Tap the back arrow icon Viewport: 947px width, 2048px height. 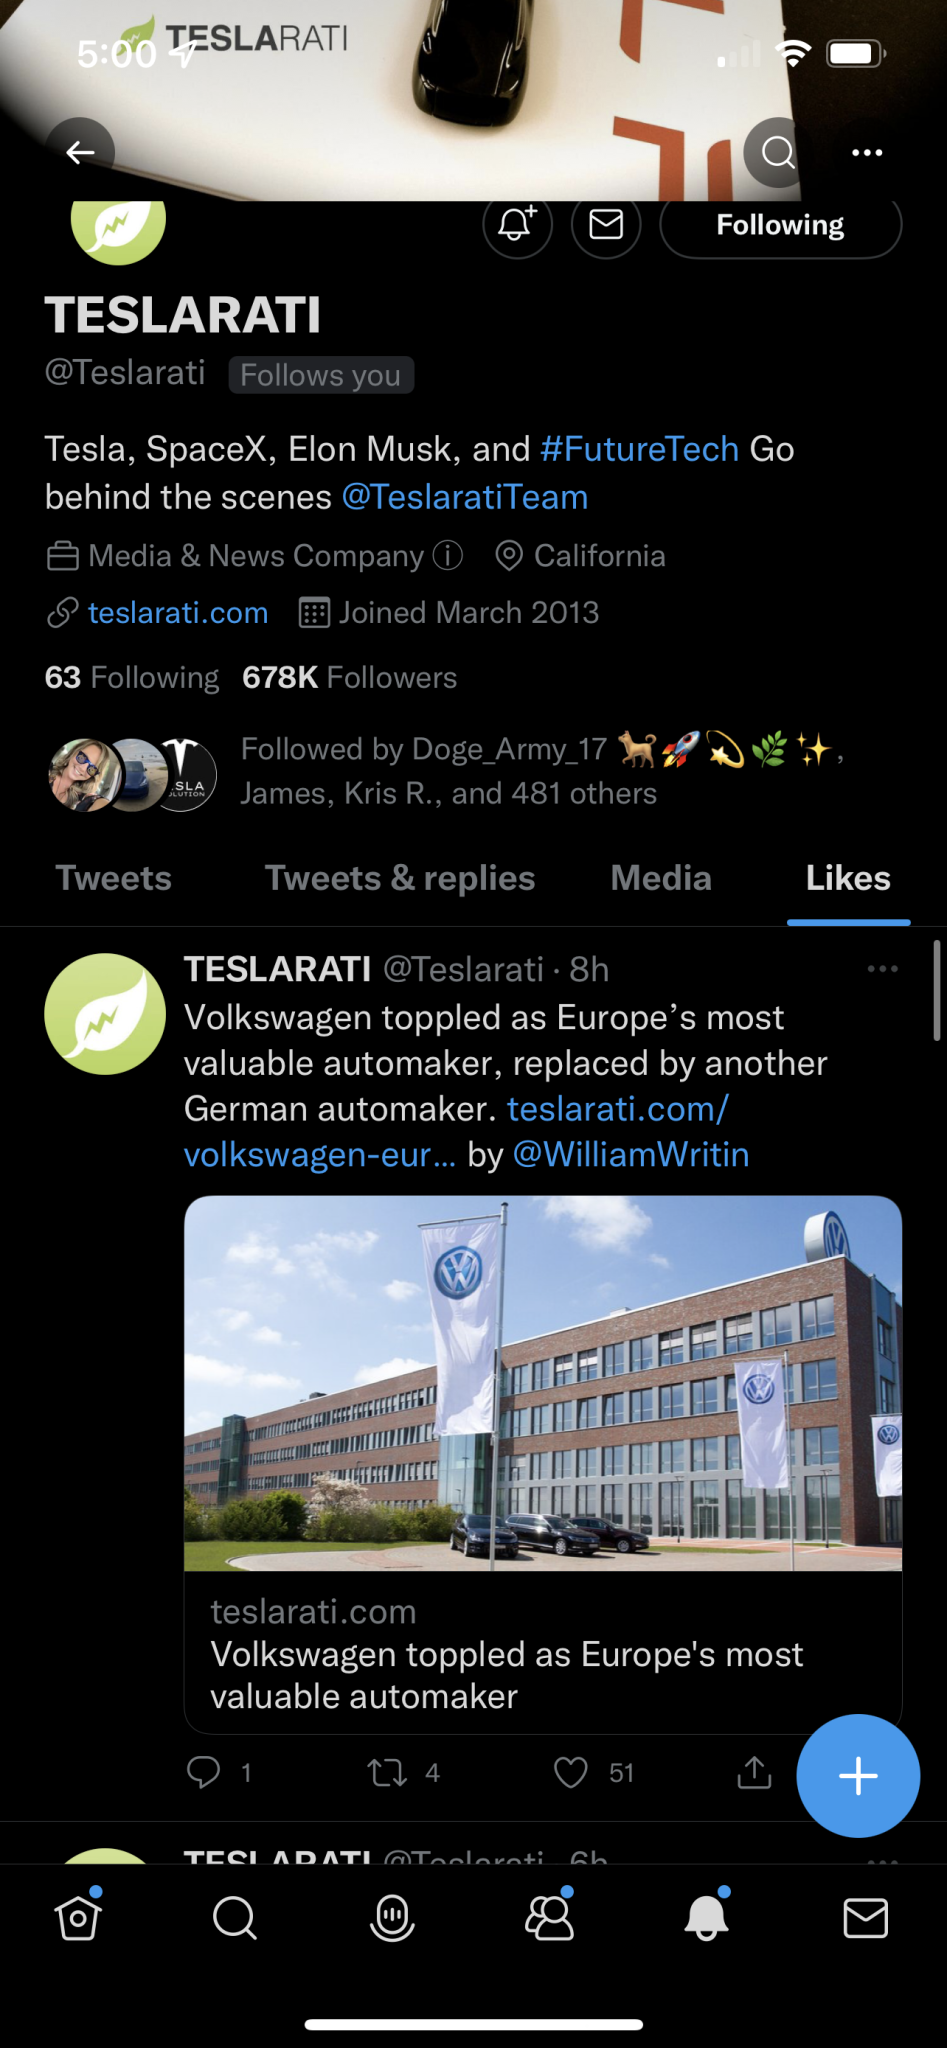point(80,152)
